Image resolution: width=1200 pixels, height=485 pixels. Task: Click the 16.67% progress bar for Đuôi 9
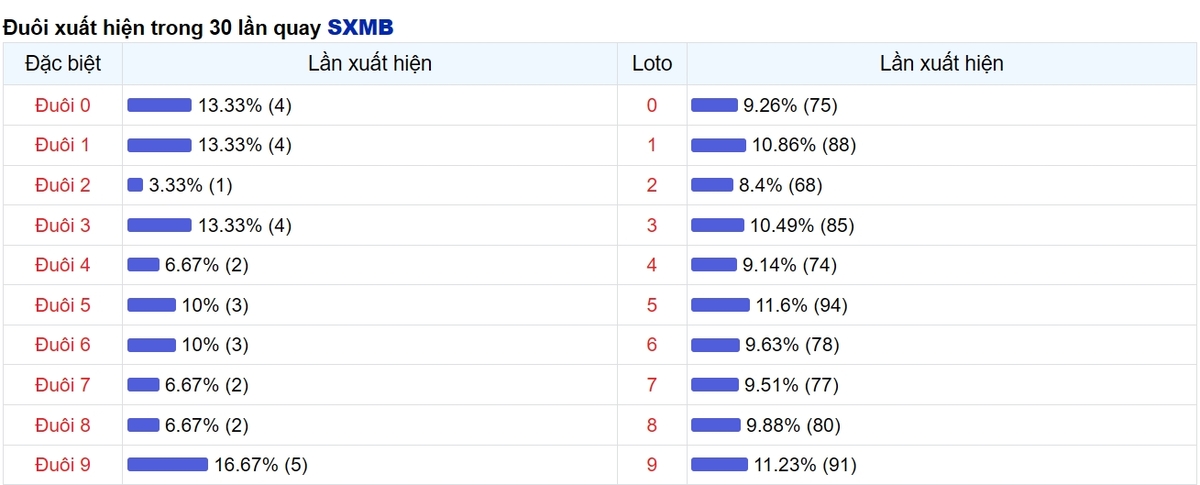(x=167, y=465)
